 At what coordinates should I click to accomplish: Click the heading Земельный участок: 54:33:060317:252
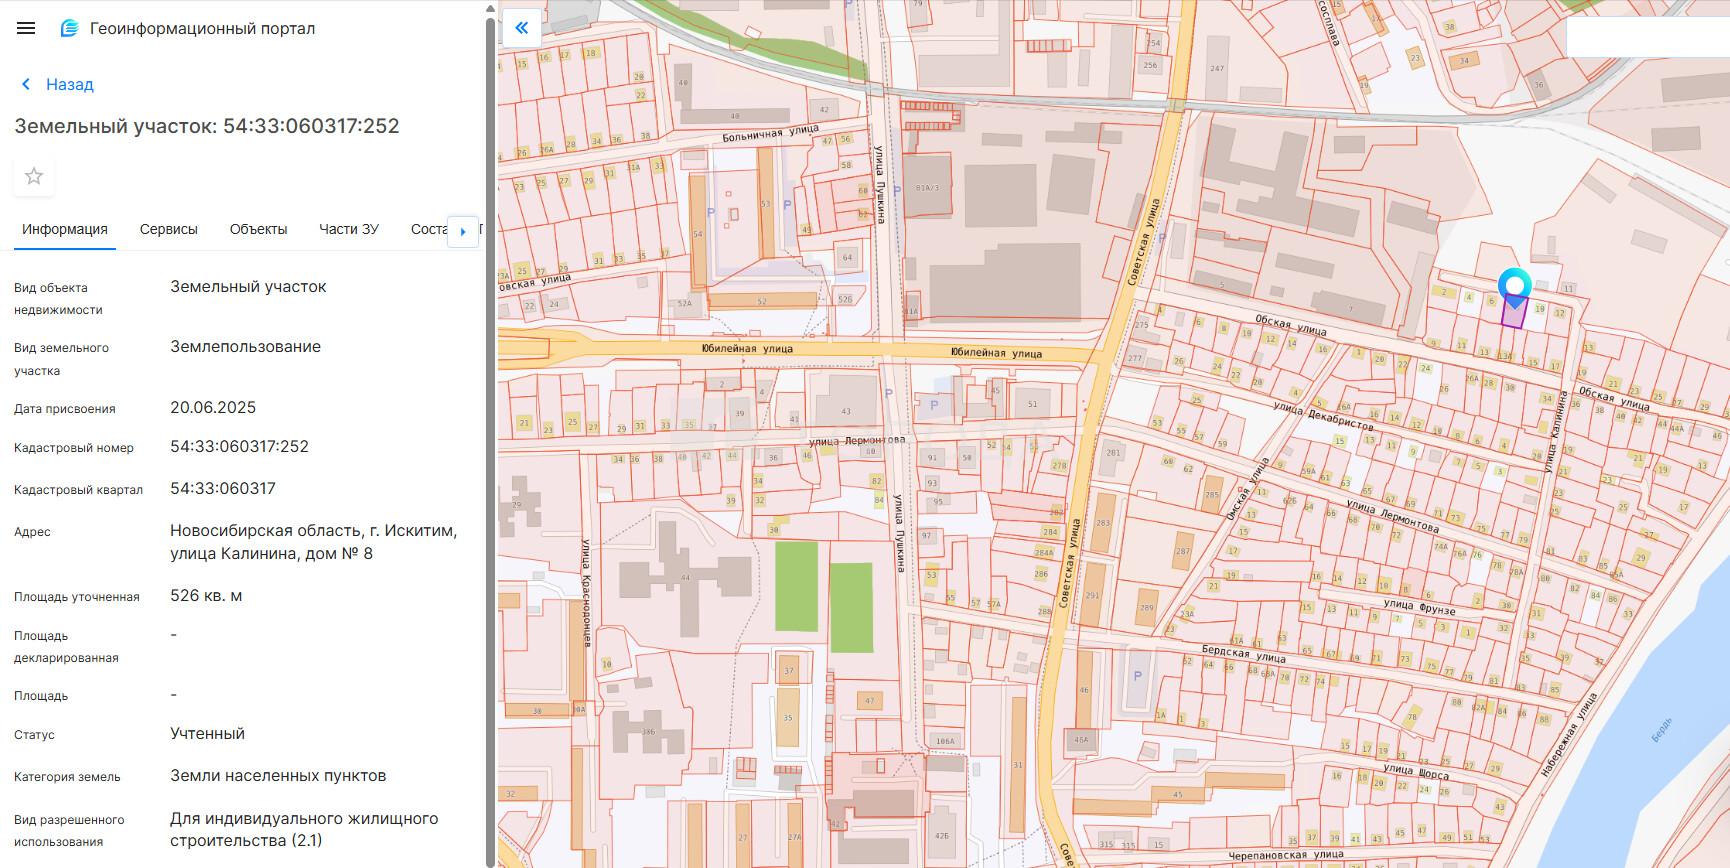click(207, 126)
